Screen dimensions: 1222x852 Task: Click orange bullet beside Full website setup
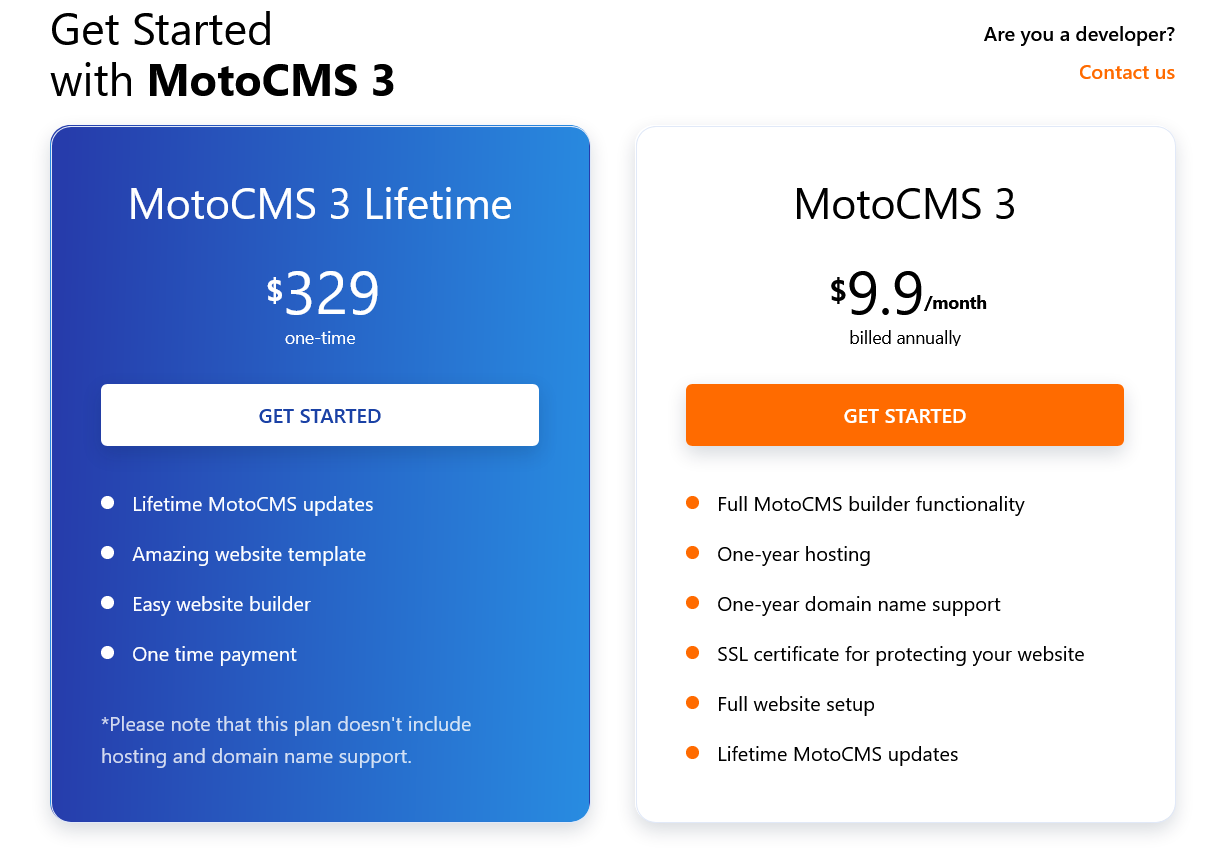click(x=693, y=703)
